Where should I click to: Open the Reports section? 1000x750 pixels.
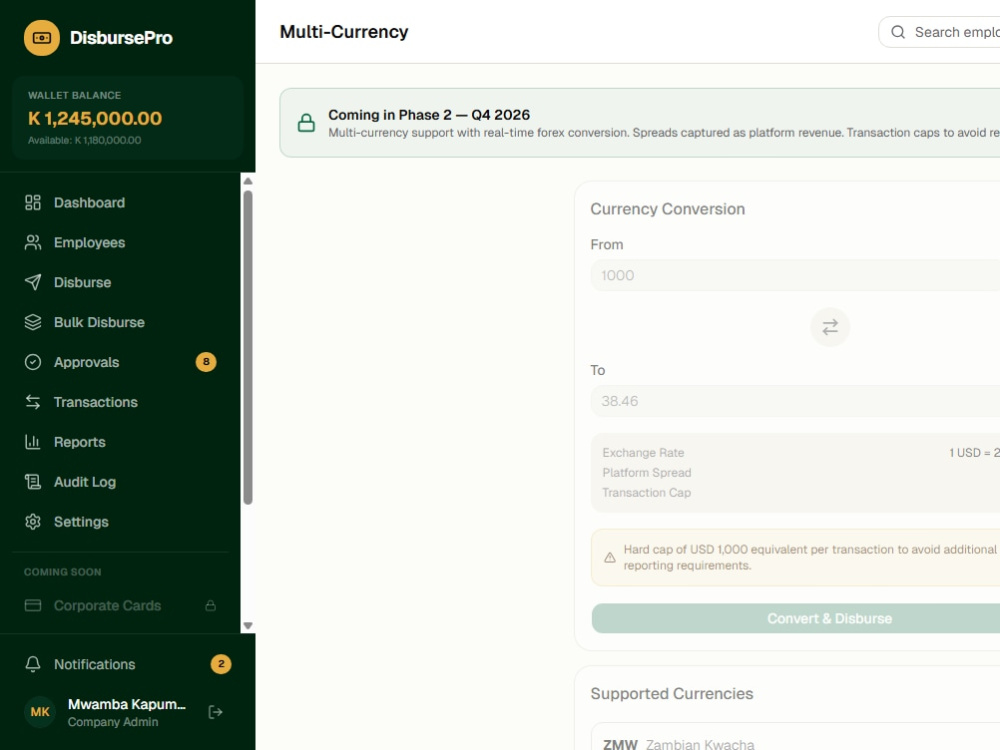click(121, 442)
